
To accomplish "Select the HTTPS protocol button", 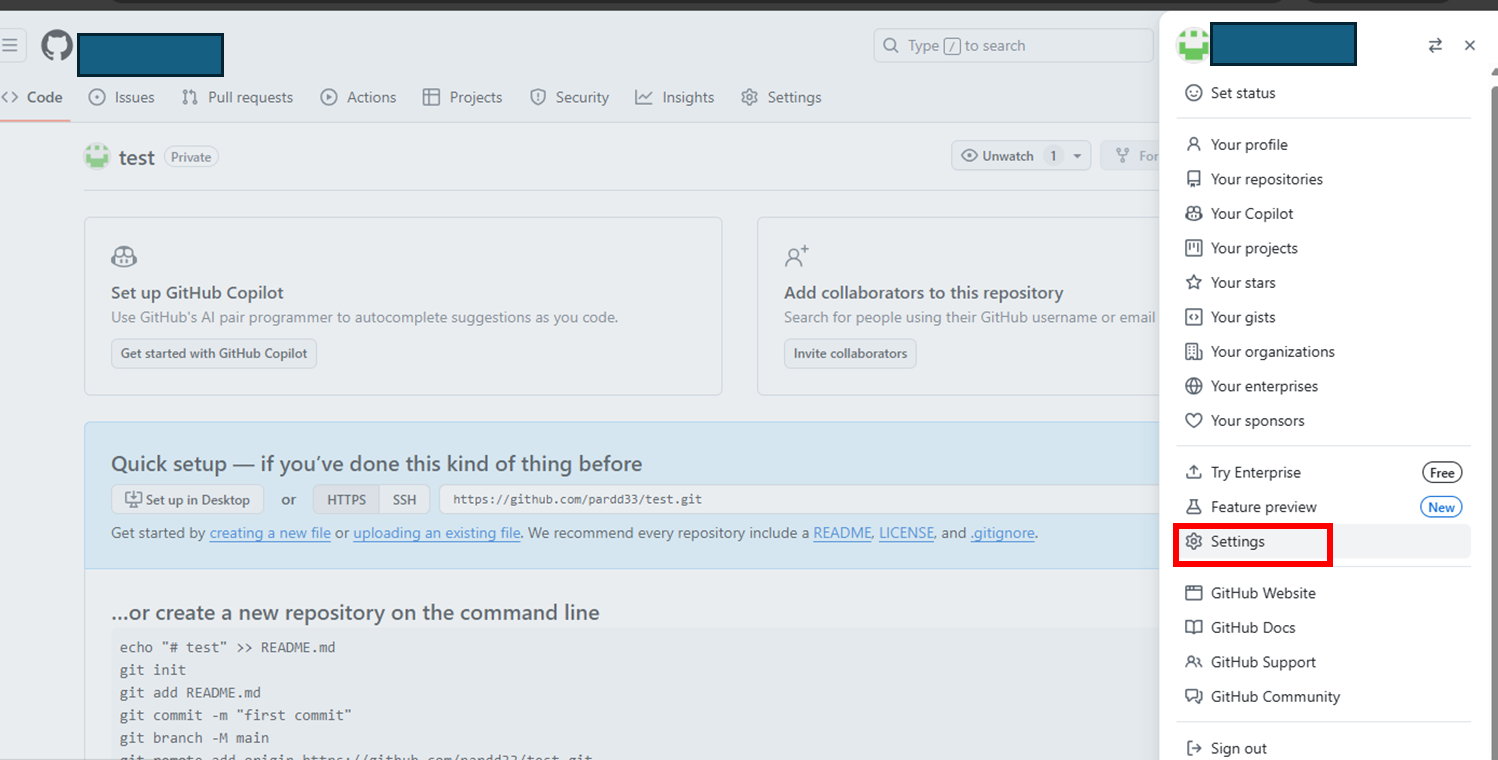I will (x=347, y=499).
